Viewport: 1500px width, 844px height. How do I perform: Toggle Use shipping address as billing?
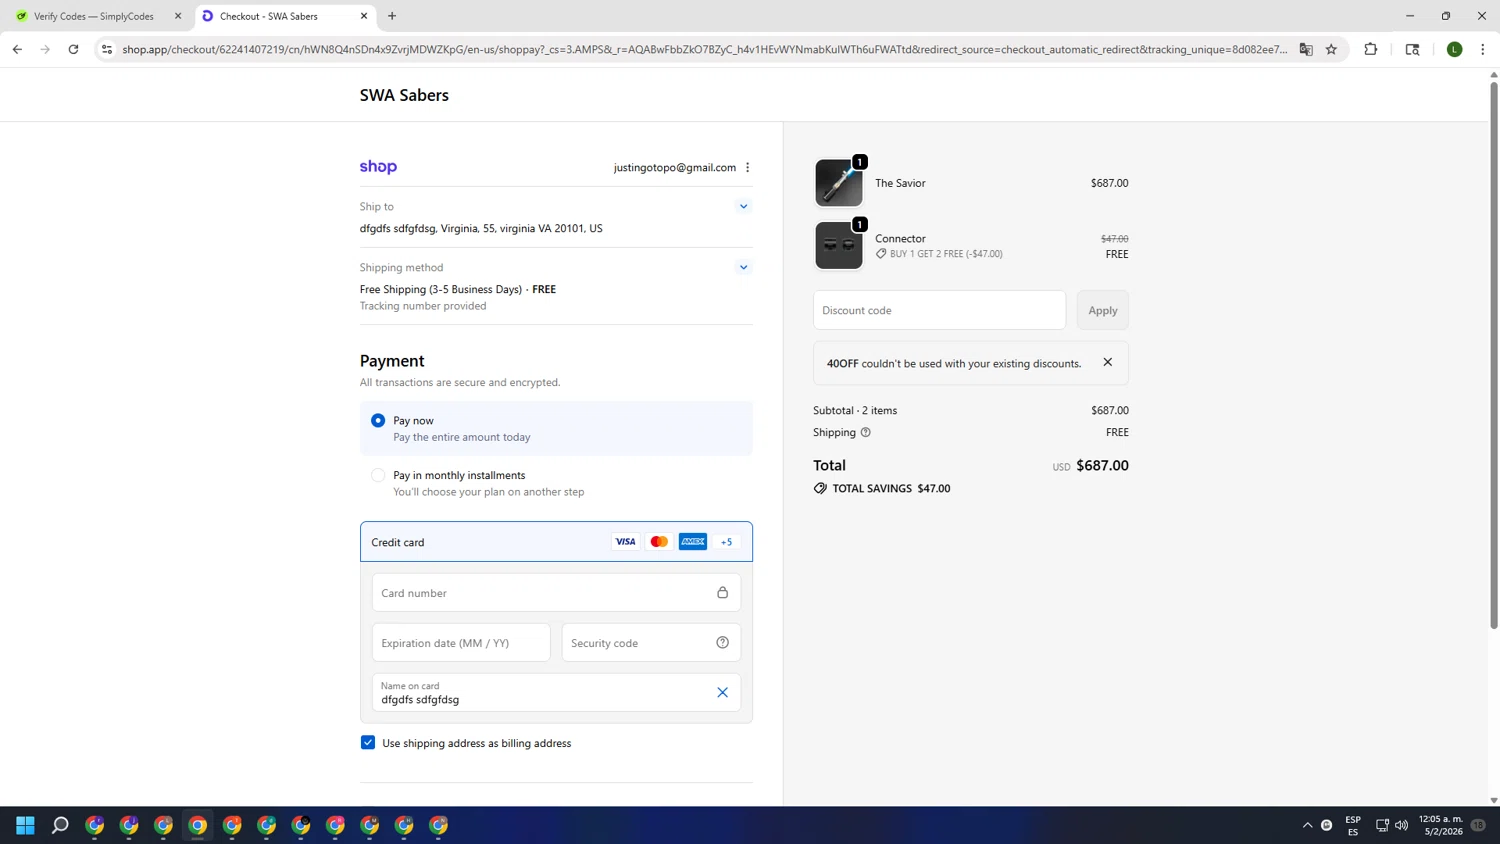368,743
